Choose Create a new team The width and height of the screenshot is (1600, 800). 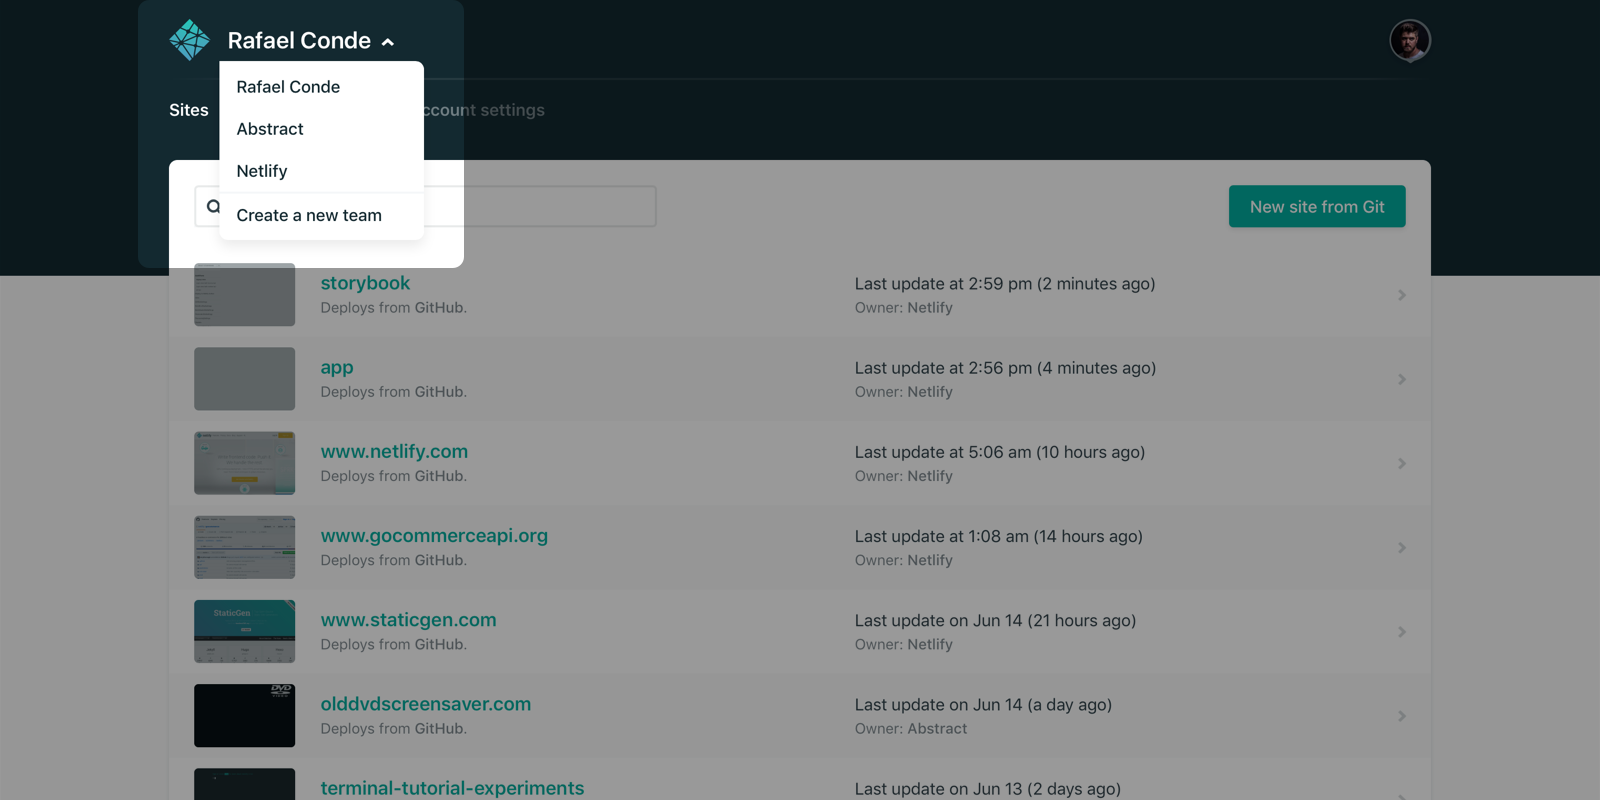(x=309, y=215)
